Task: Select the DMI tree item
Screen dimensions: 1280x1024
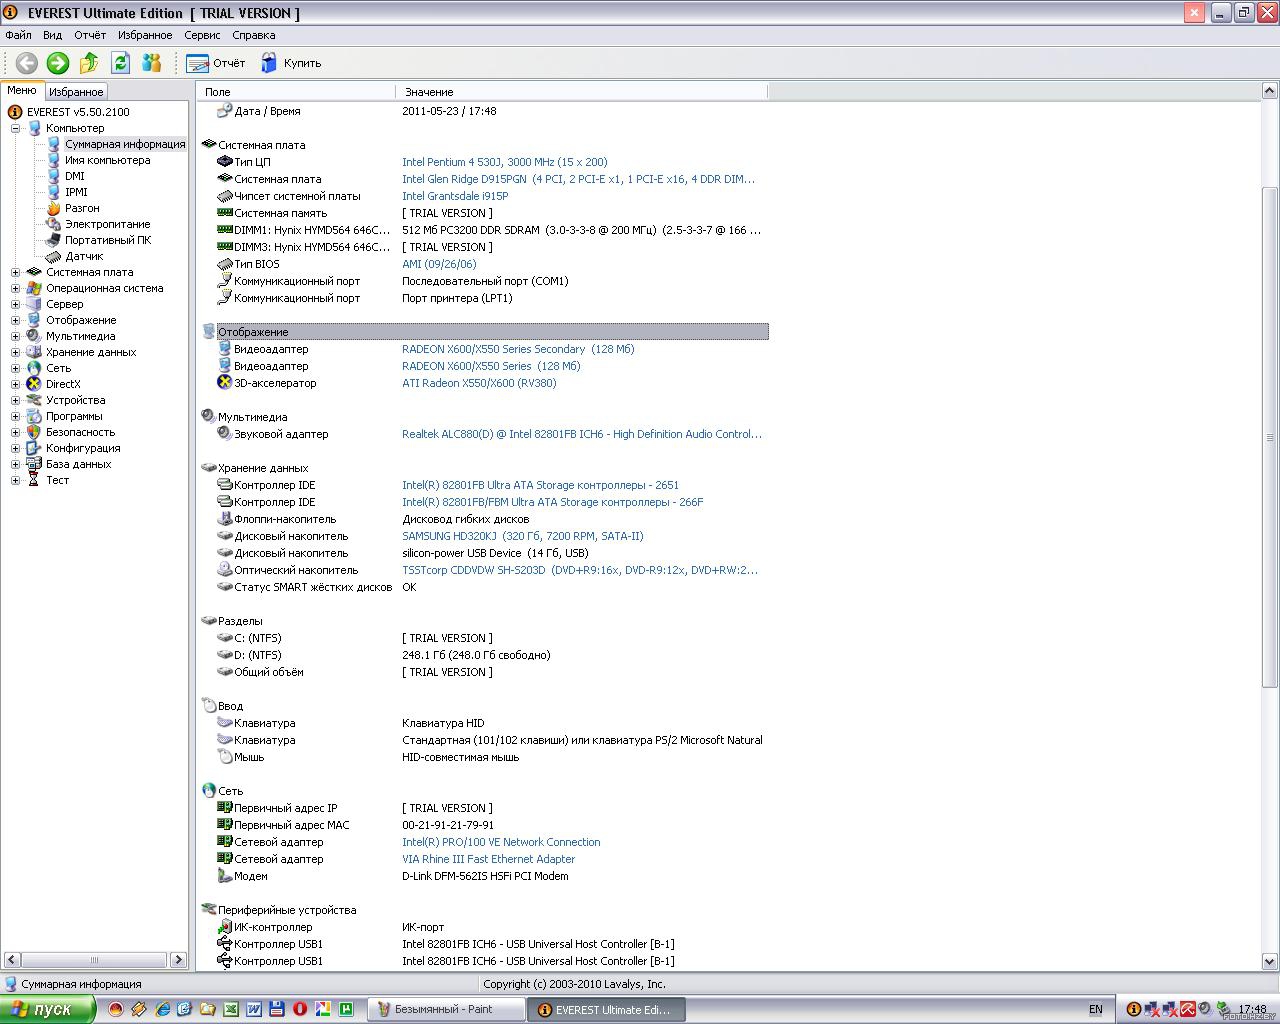Action: 75,176
